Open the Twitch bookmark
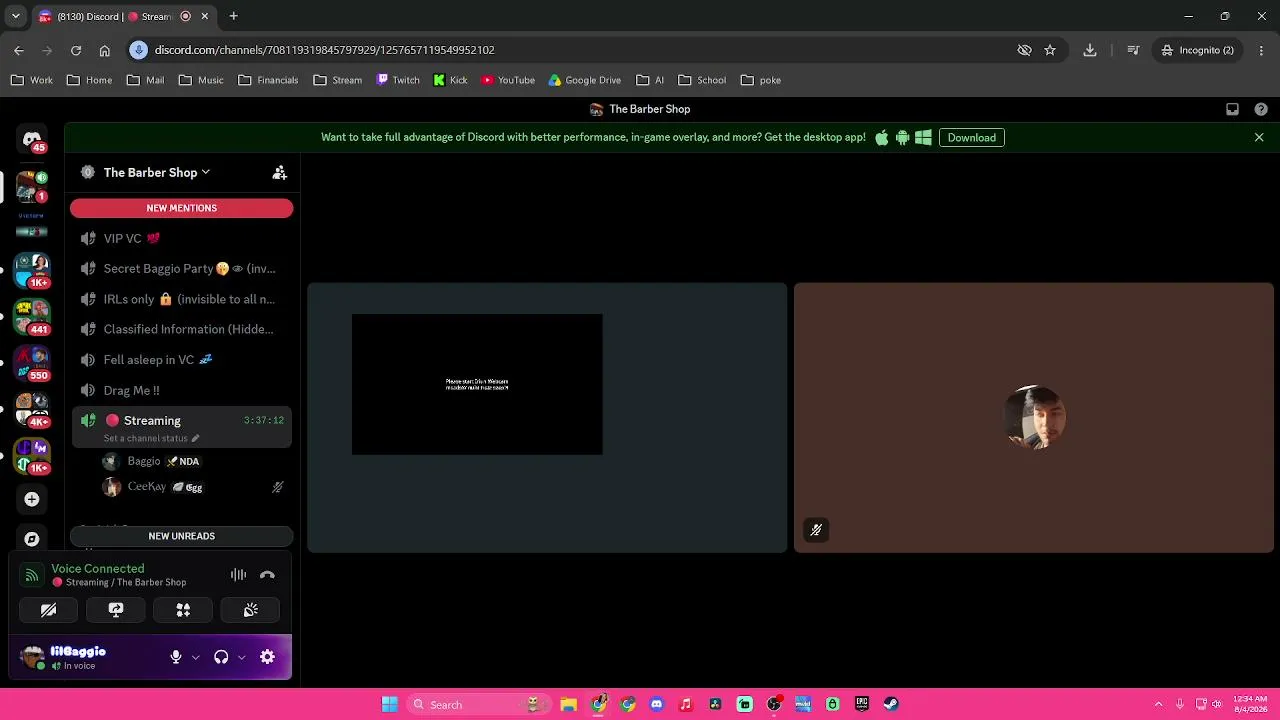Image resolution: width=1280 pixels, height=720 pixels. 398,80
